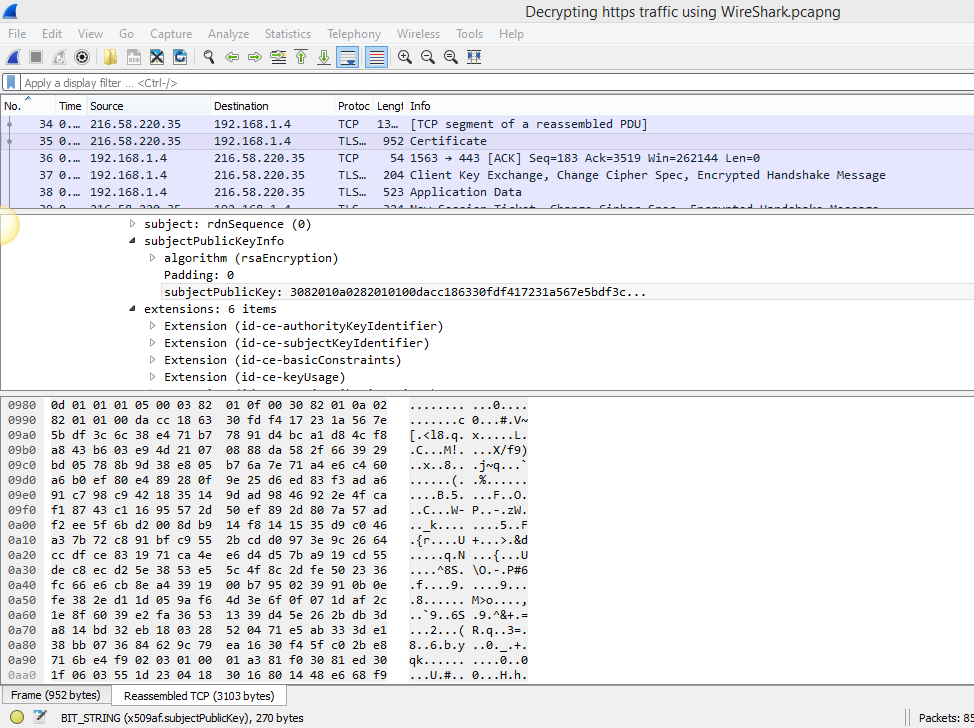Open the Statistics menu
The width and height of the screenshot is (974, 728).
click(x=288, y=34)
